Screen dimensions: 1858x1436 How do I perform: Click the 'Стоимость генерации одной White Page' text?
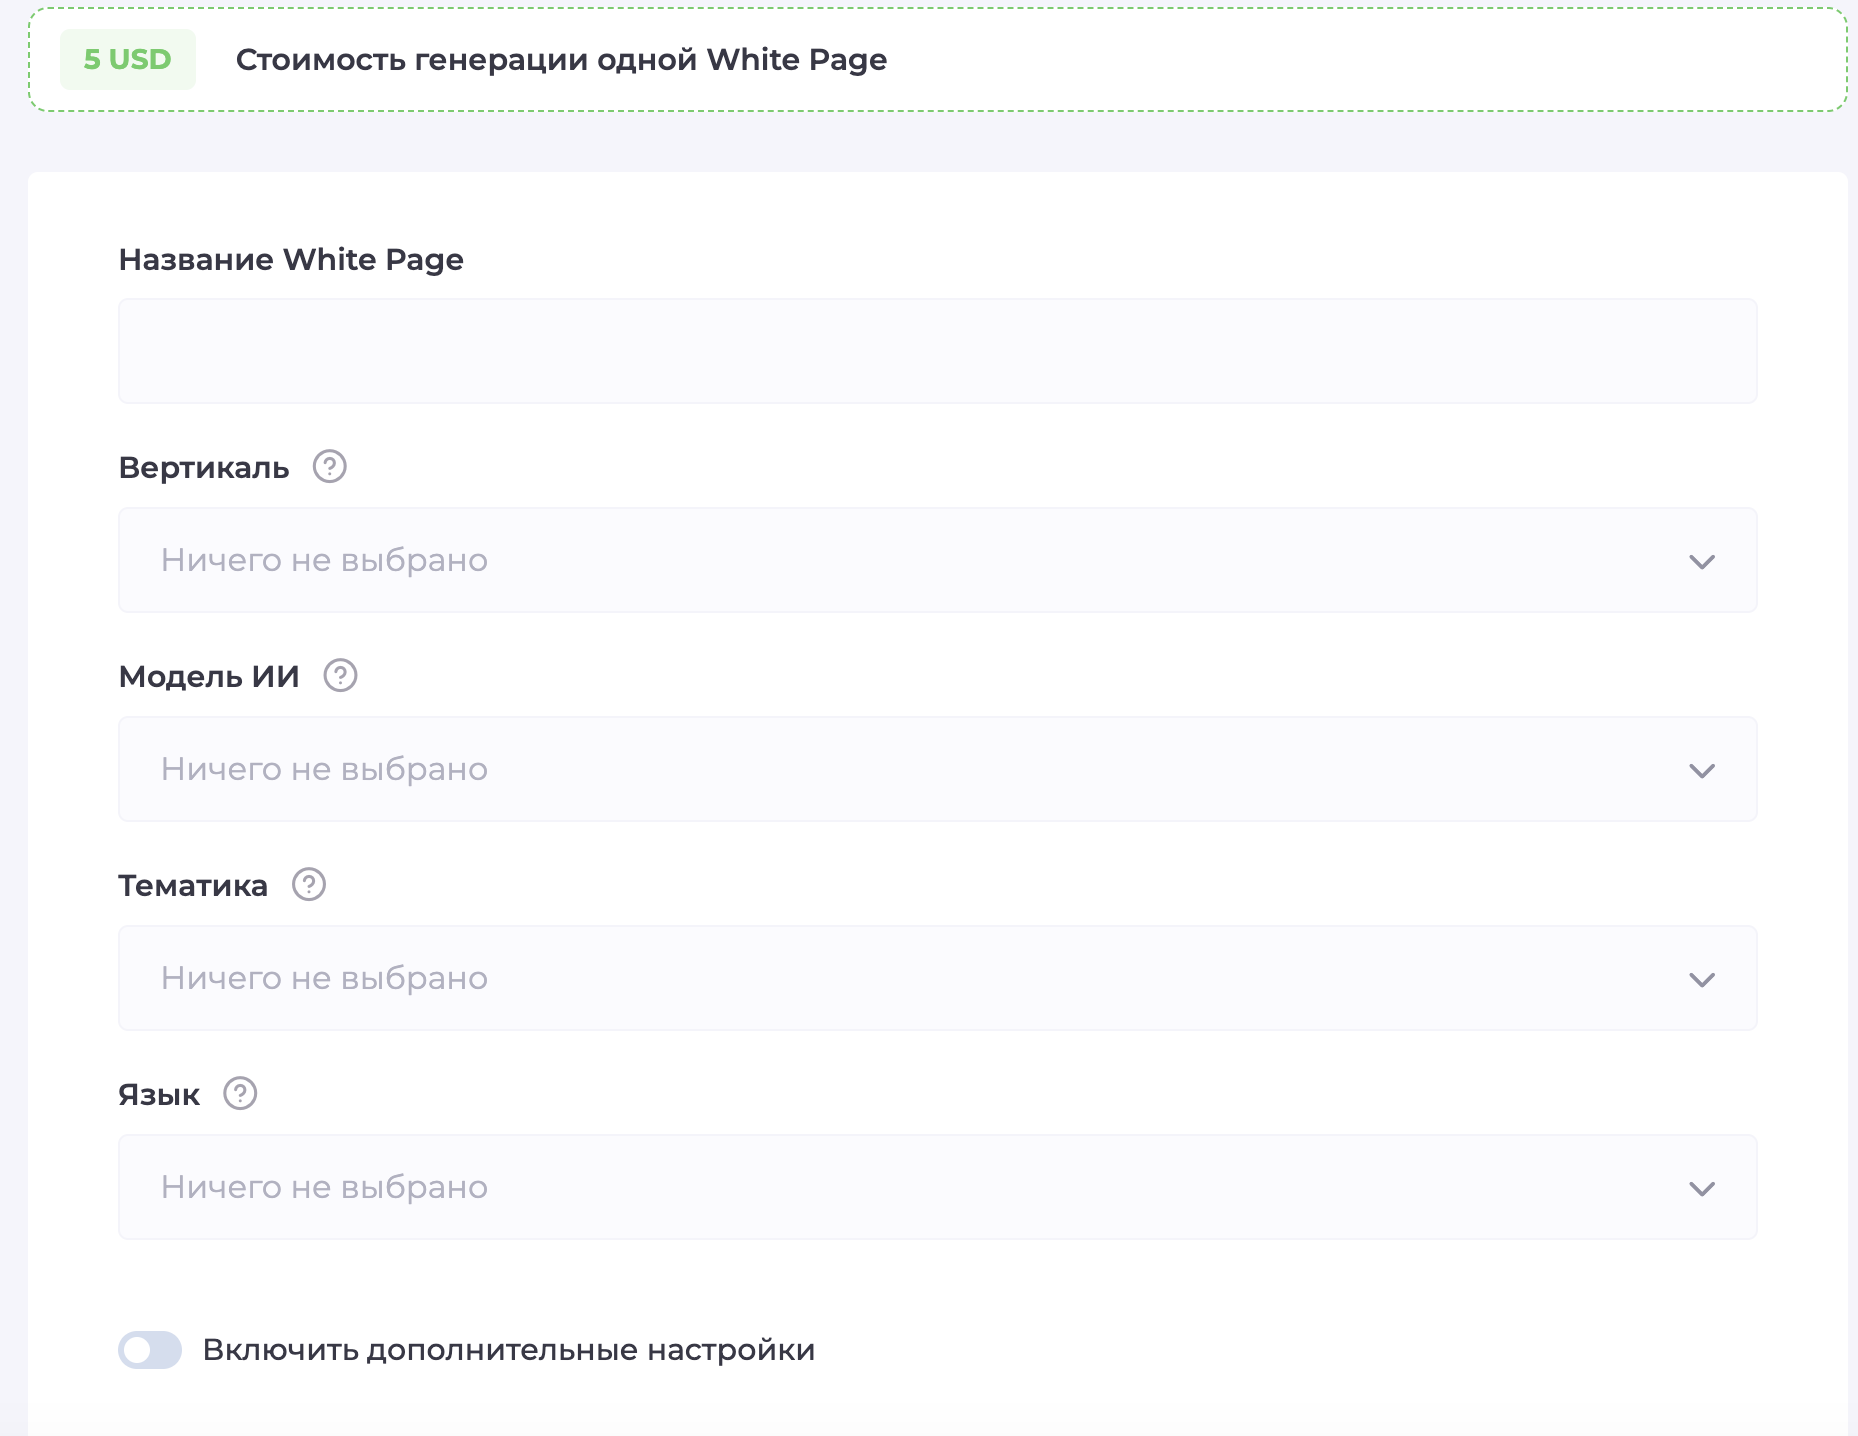(x=561, y=60)
